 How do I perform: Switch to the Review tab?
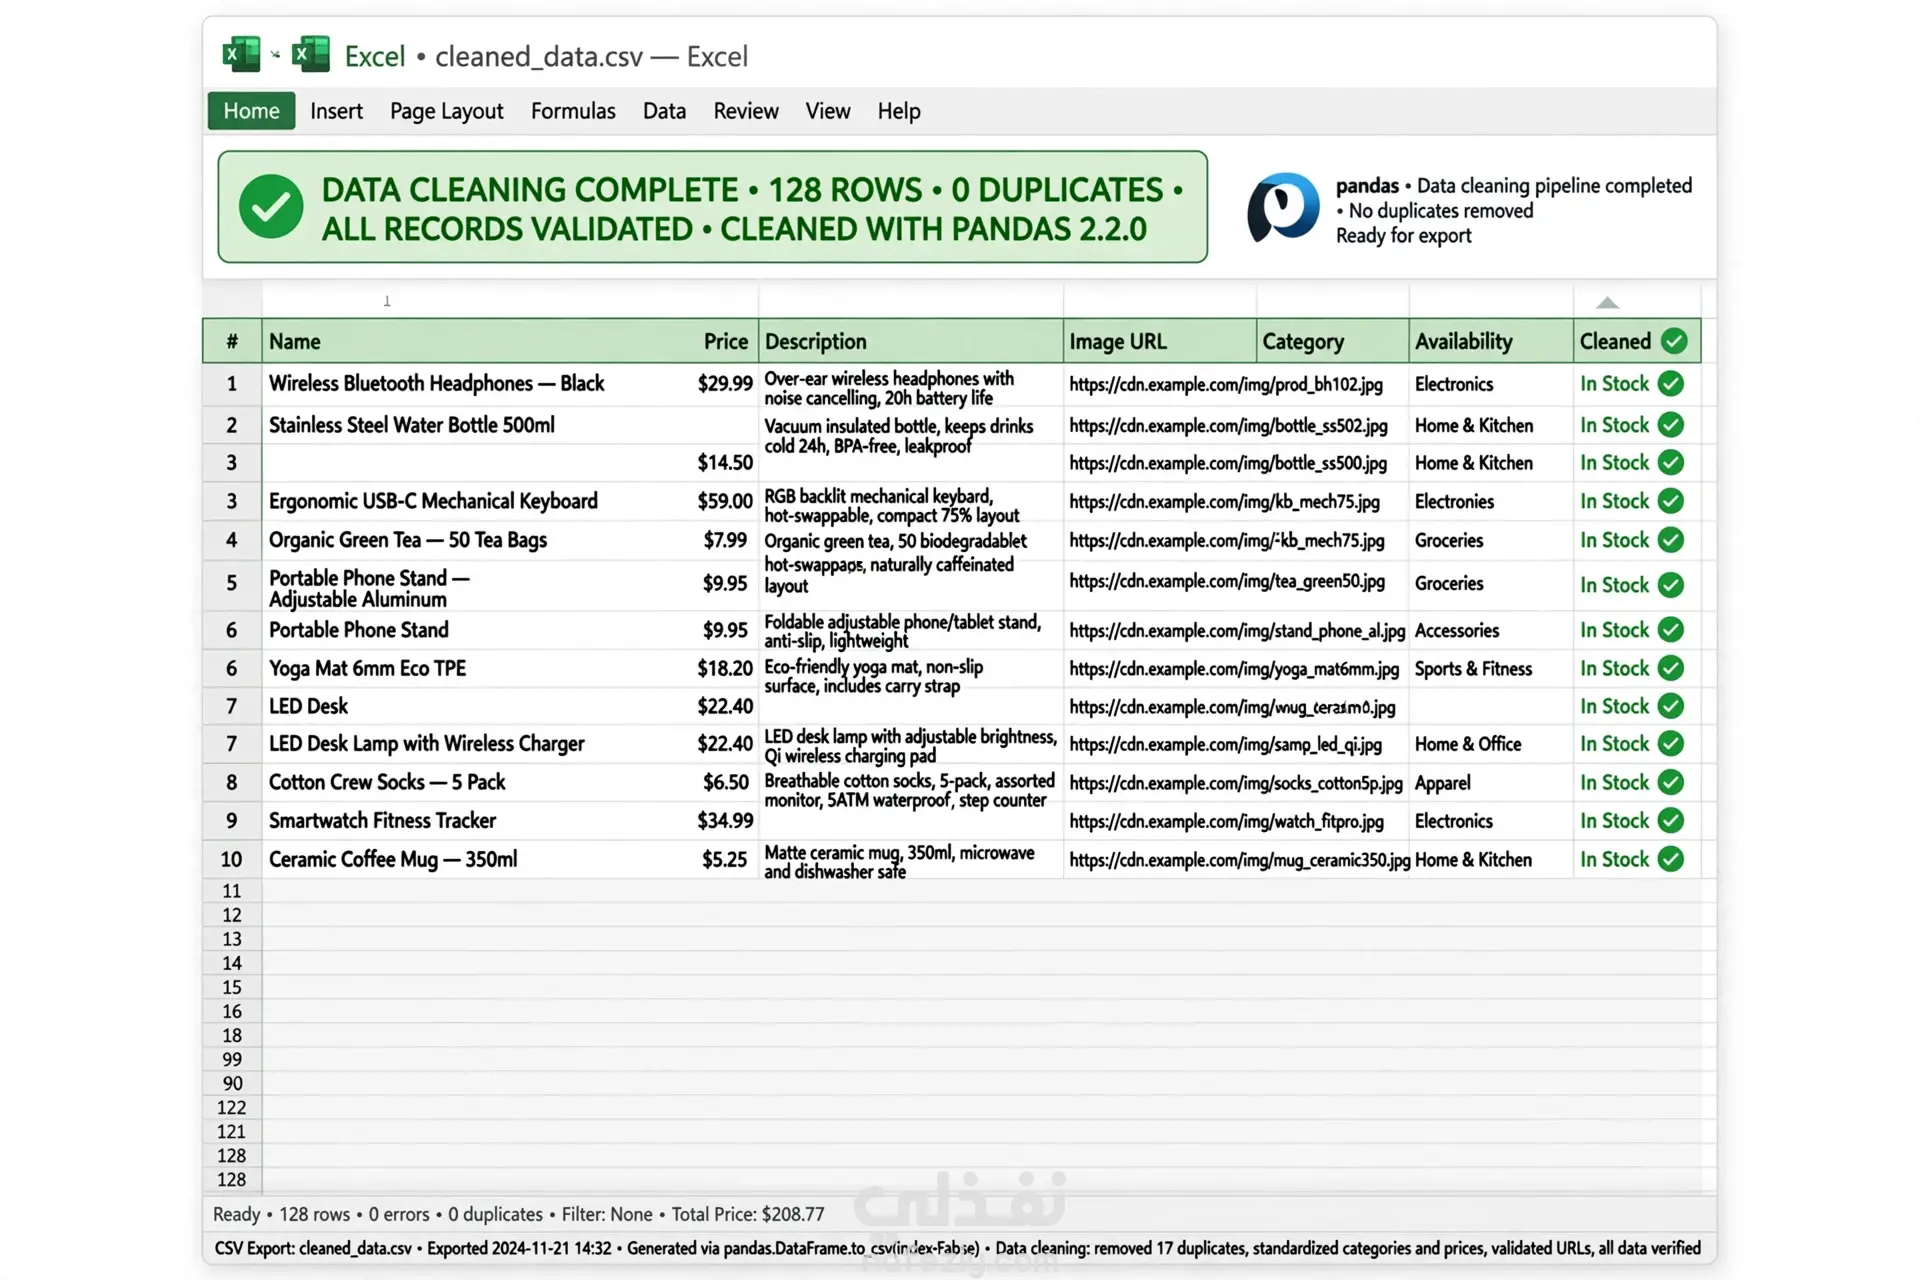click(x=745, y=111)
